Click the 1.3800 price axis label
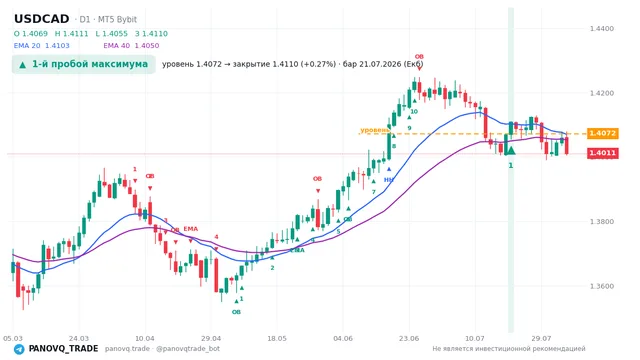 coord(602,222)
